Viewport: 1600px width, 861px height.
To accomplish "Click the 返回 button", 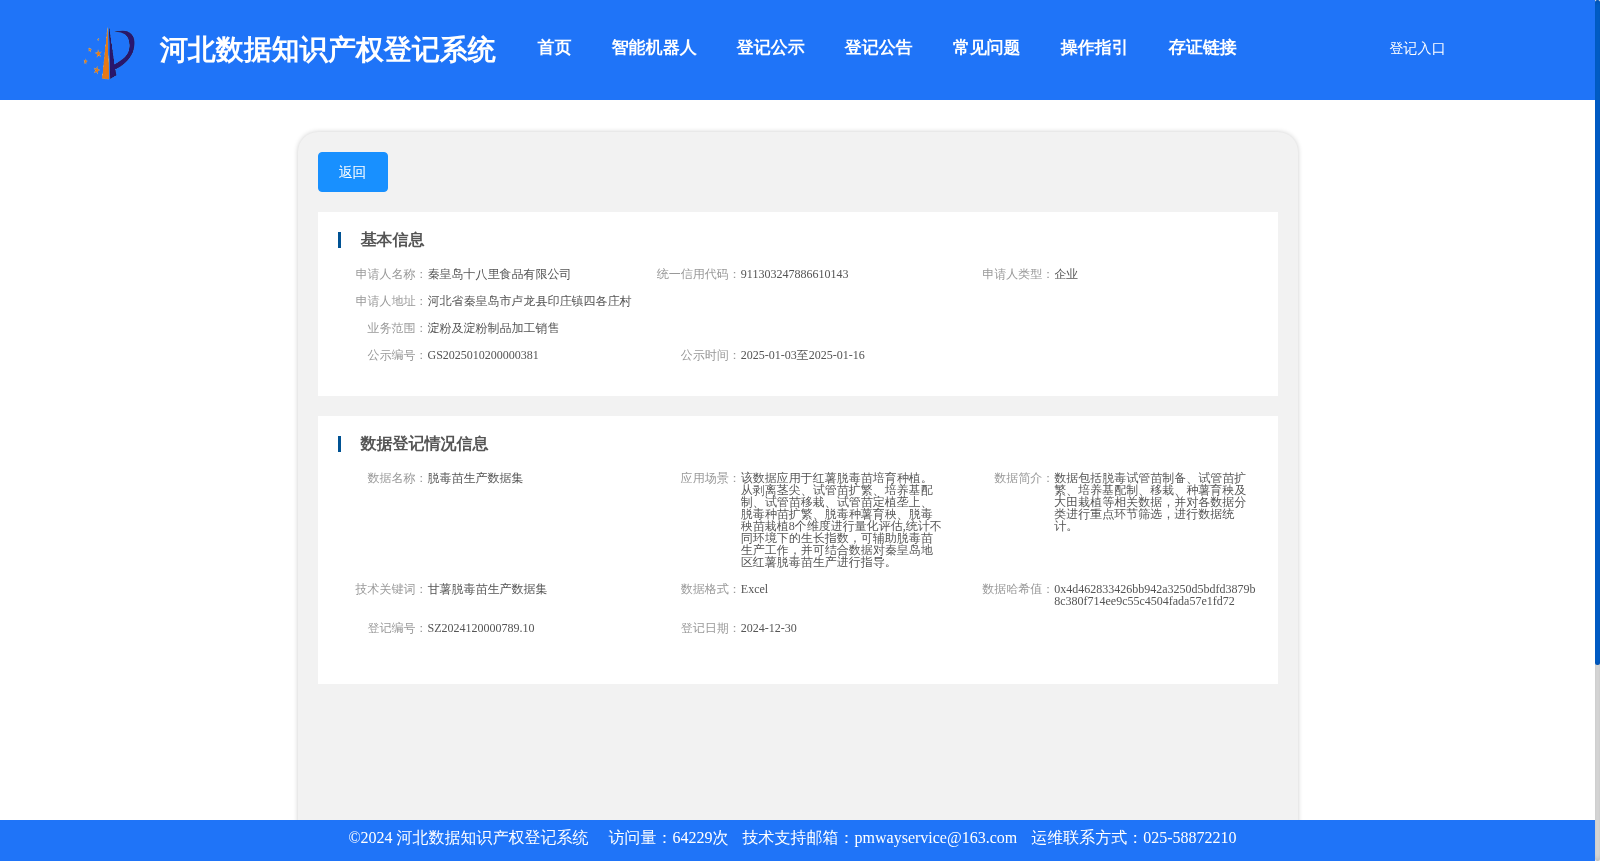I will [x=353, y=172].
